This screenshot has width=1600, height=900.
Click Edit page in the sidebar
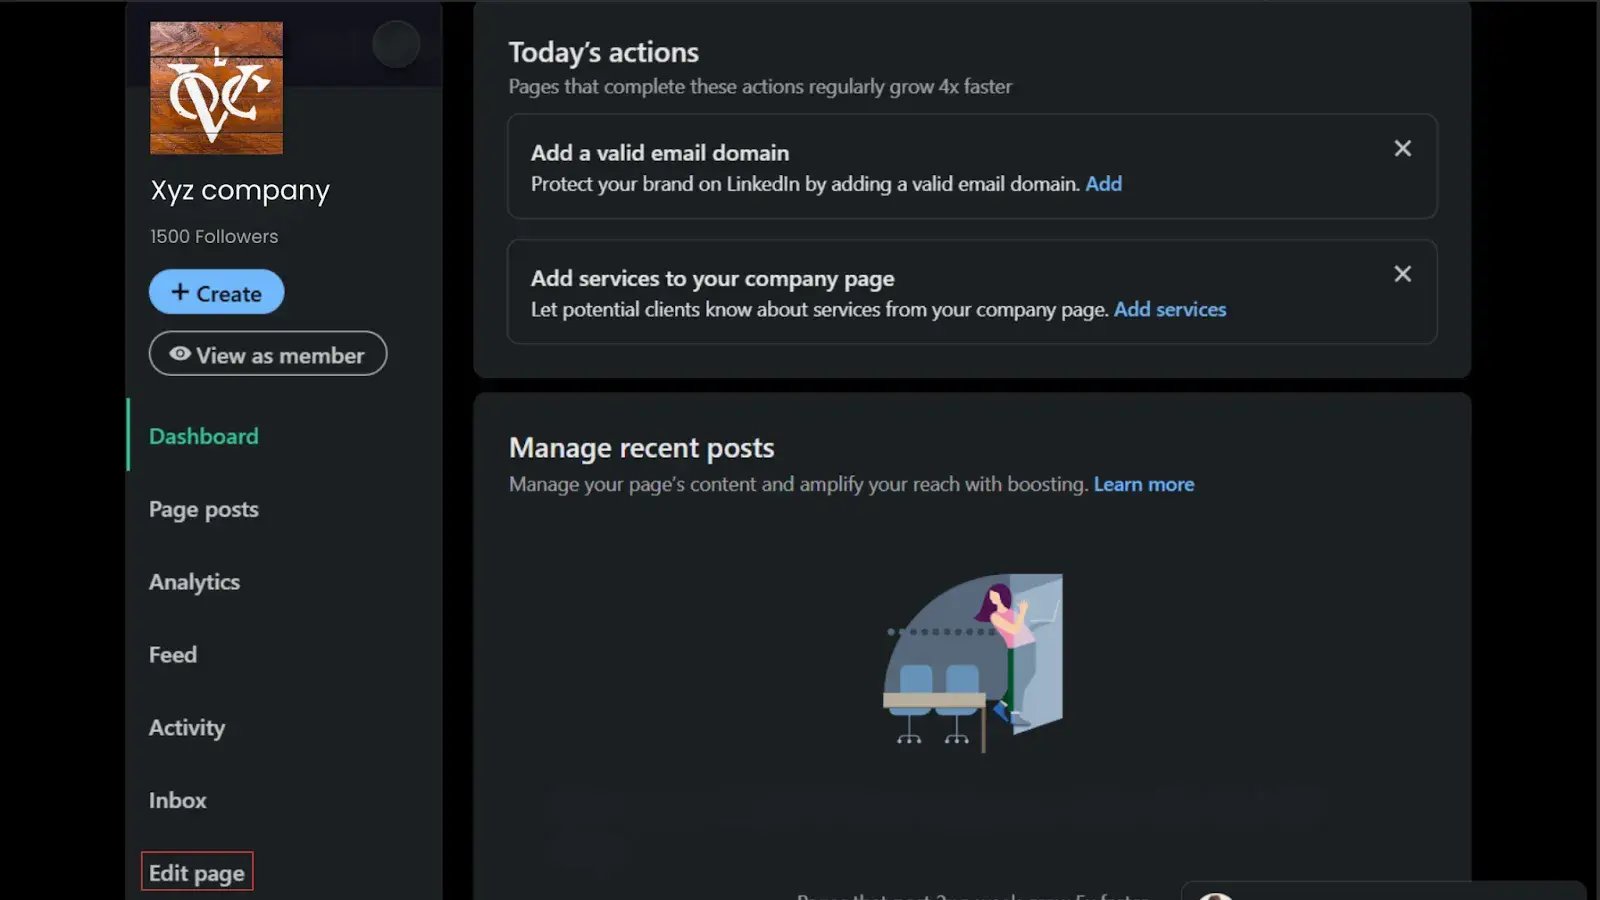(197, 872)
